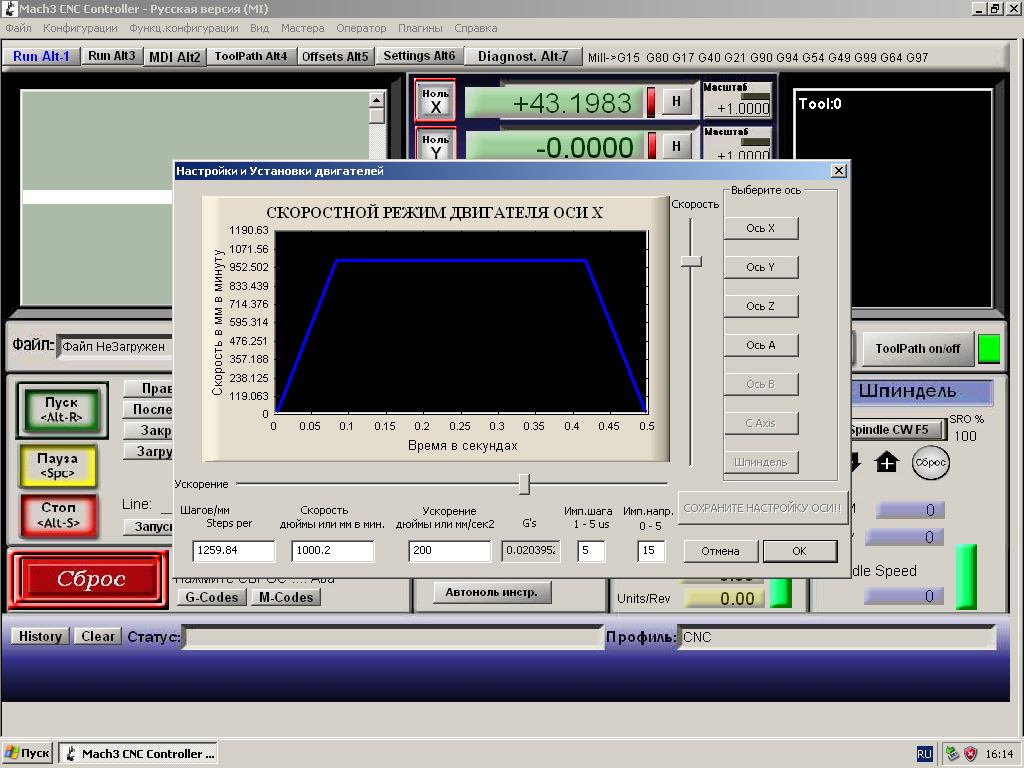The height and width of the screenshot is (768, 1024).
Task: Toggle ToolPath on/off
Action: (917, 348)
